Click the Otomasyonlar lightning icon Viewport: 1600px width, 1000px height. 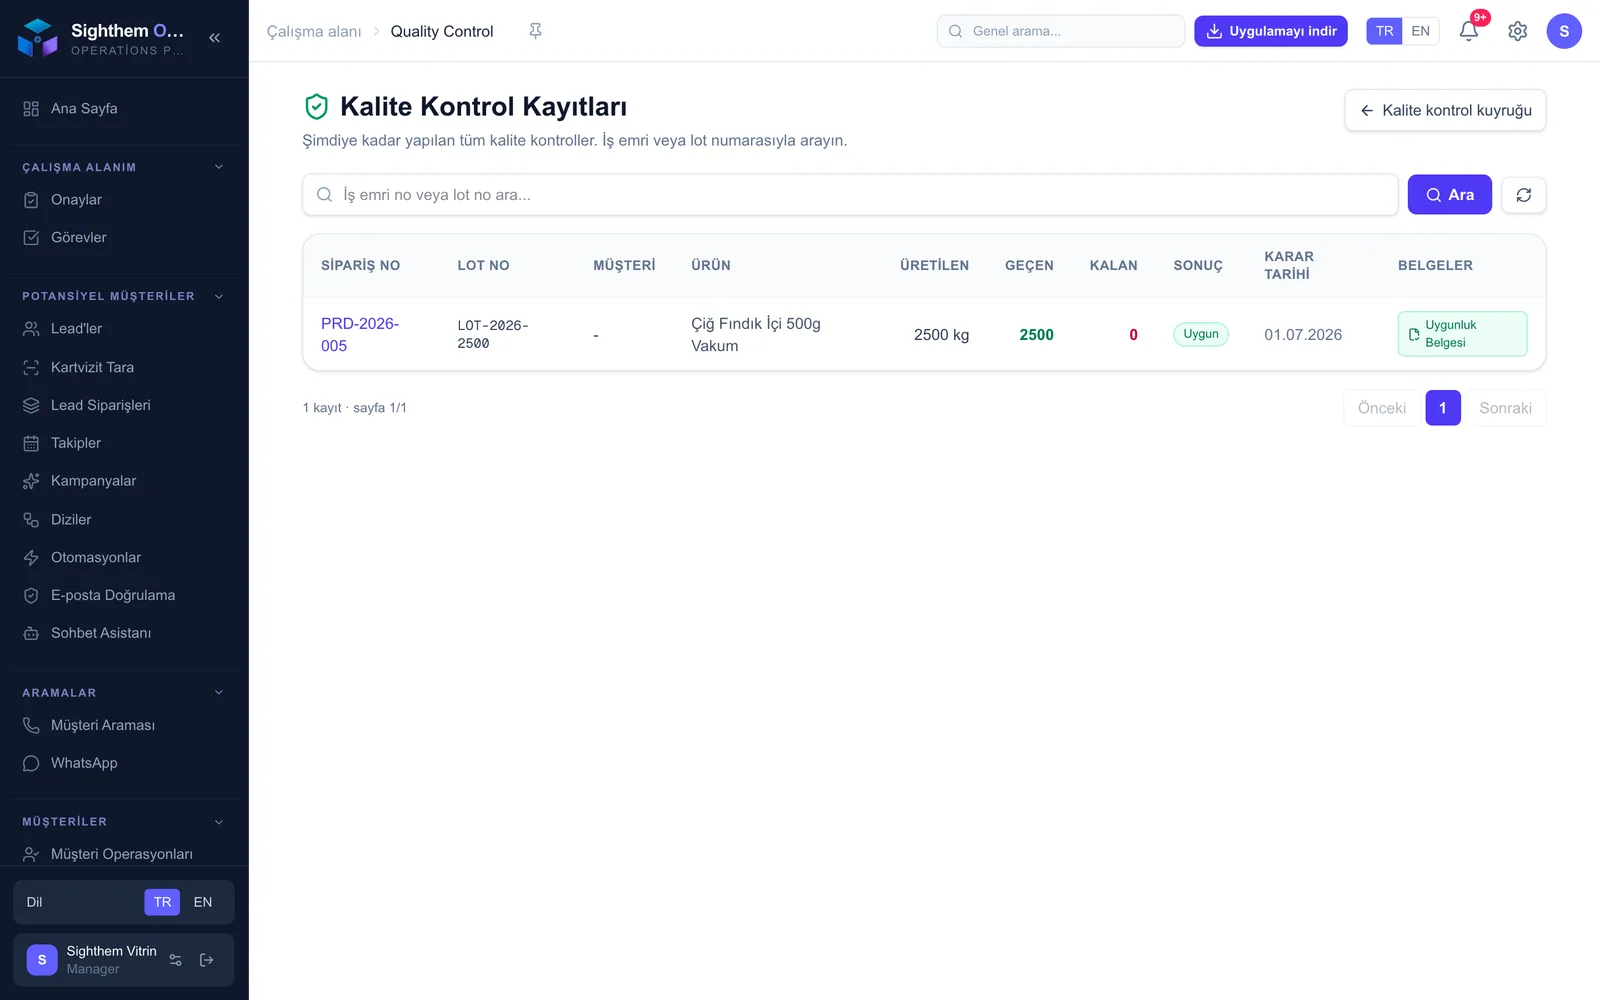(31, 558)
